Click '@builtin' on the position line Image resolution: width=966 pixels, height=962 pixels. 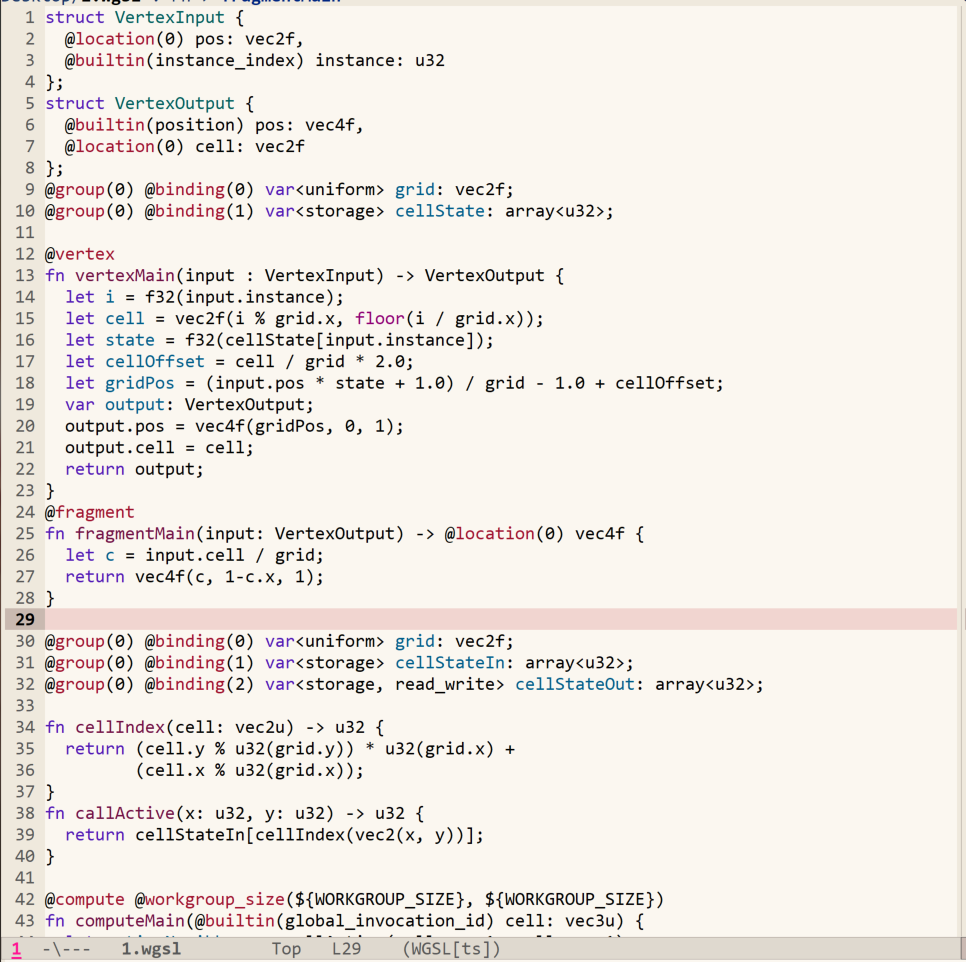[105, 125]
